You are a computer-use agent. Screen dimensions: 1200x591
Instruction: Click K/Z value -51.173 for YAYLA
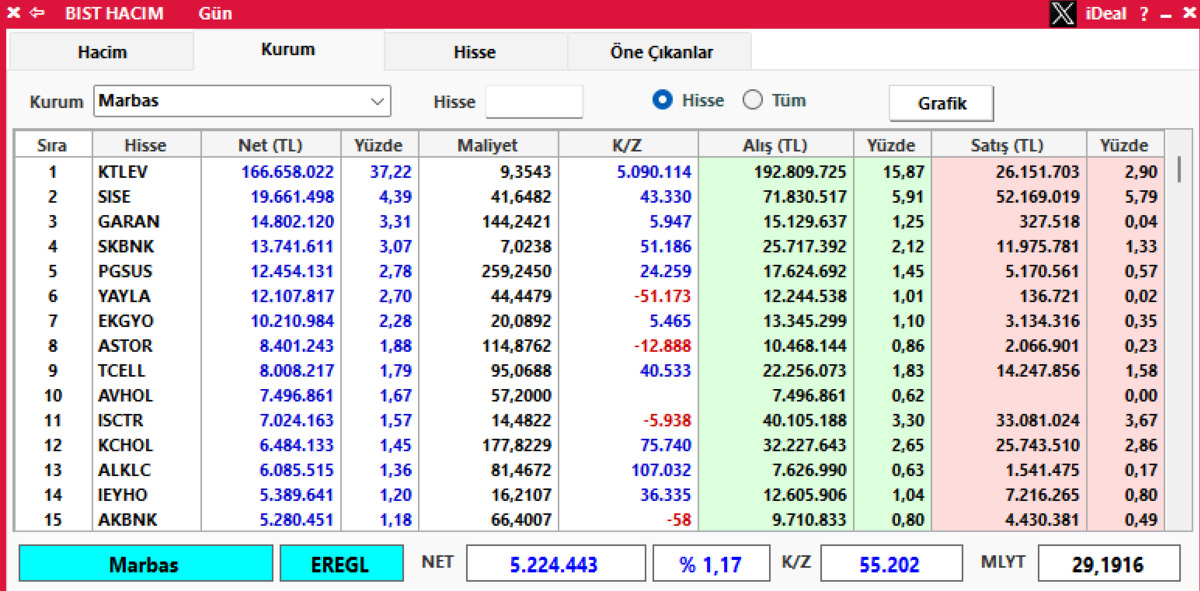click(661, 296)
